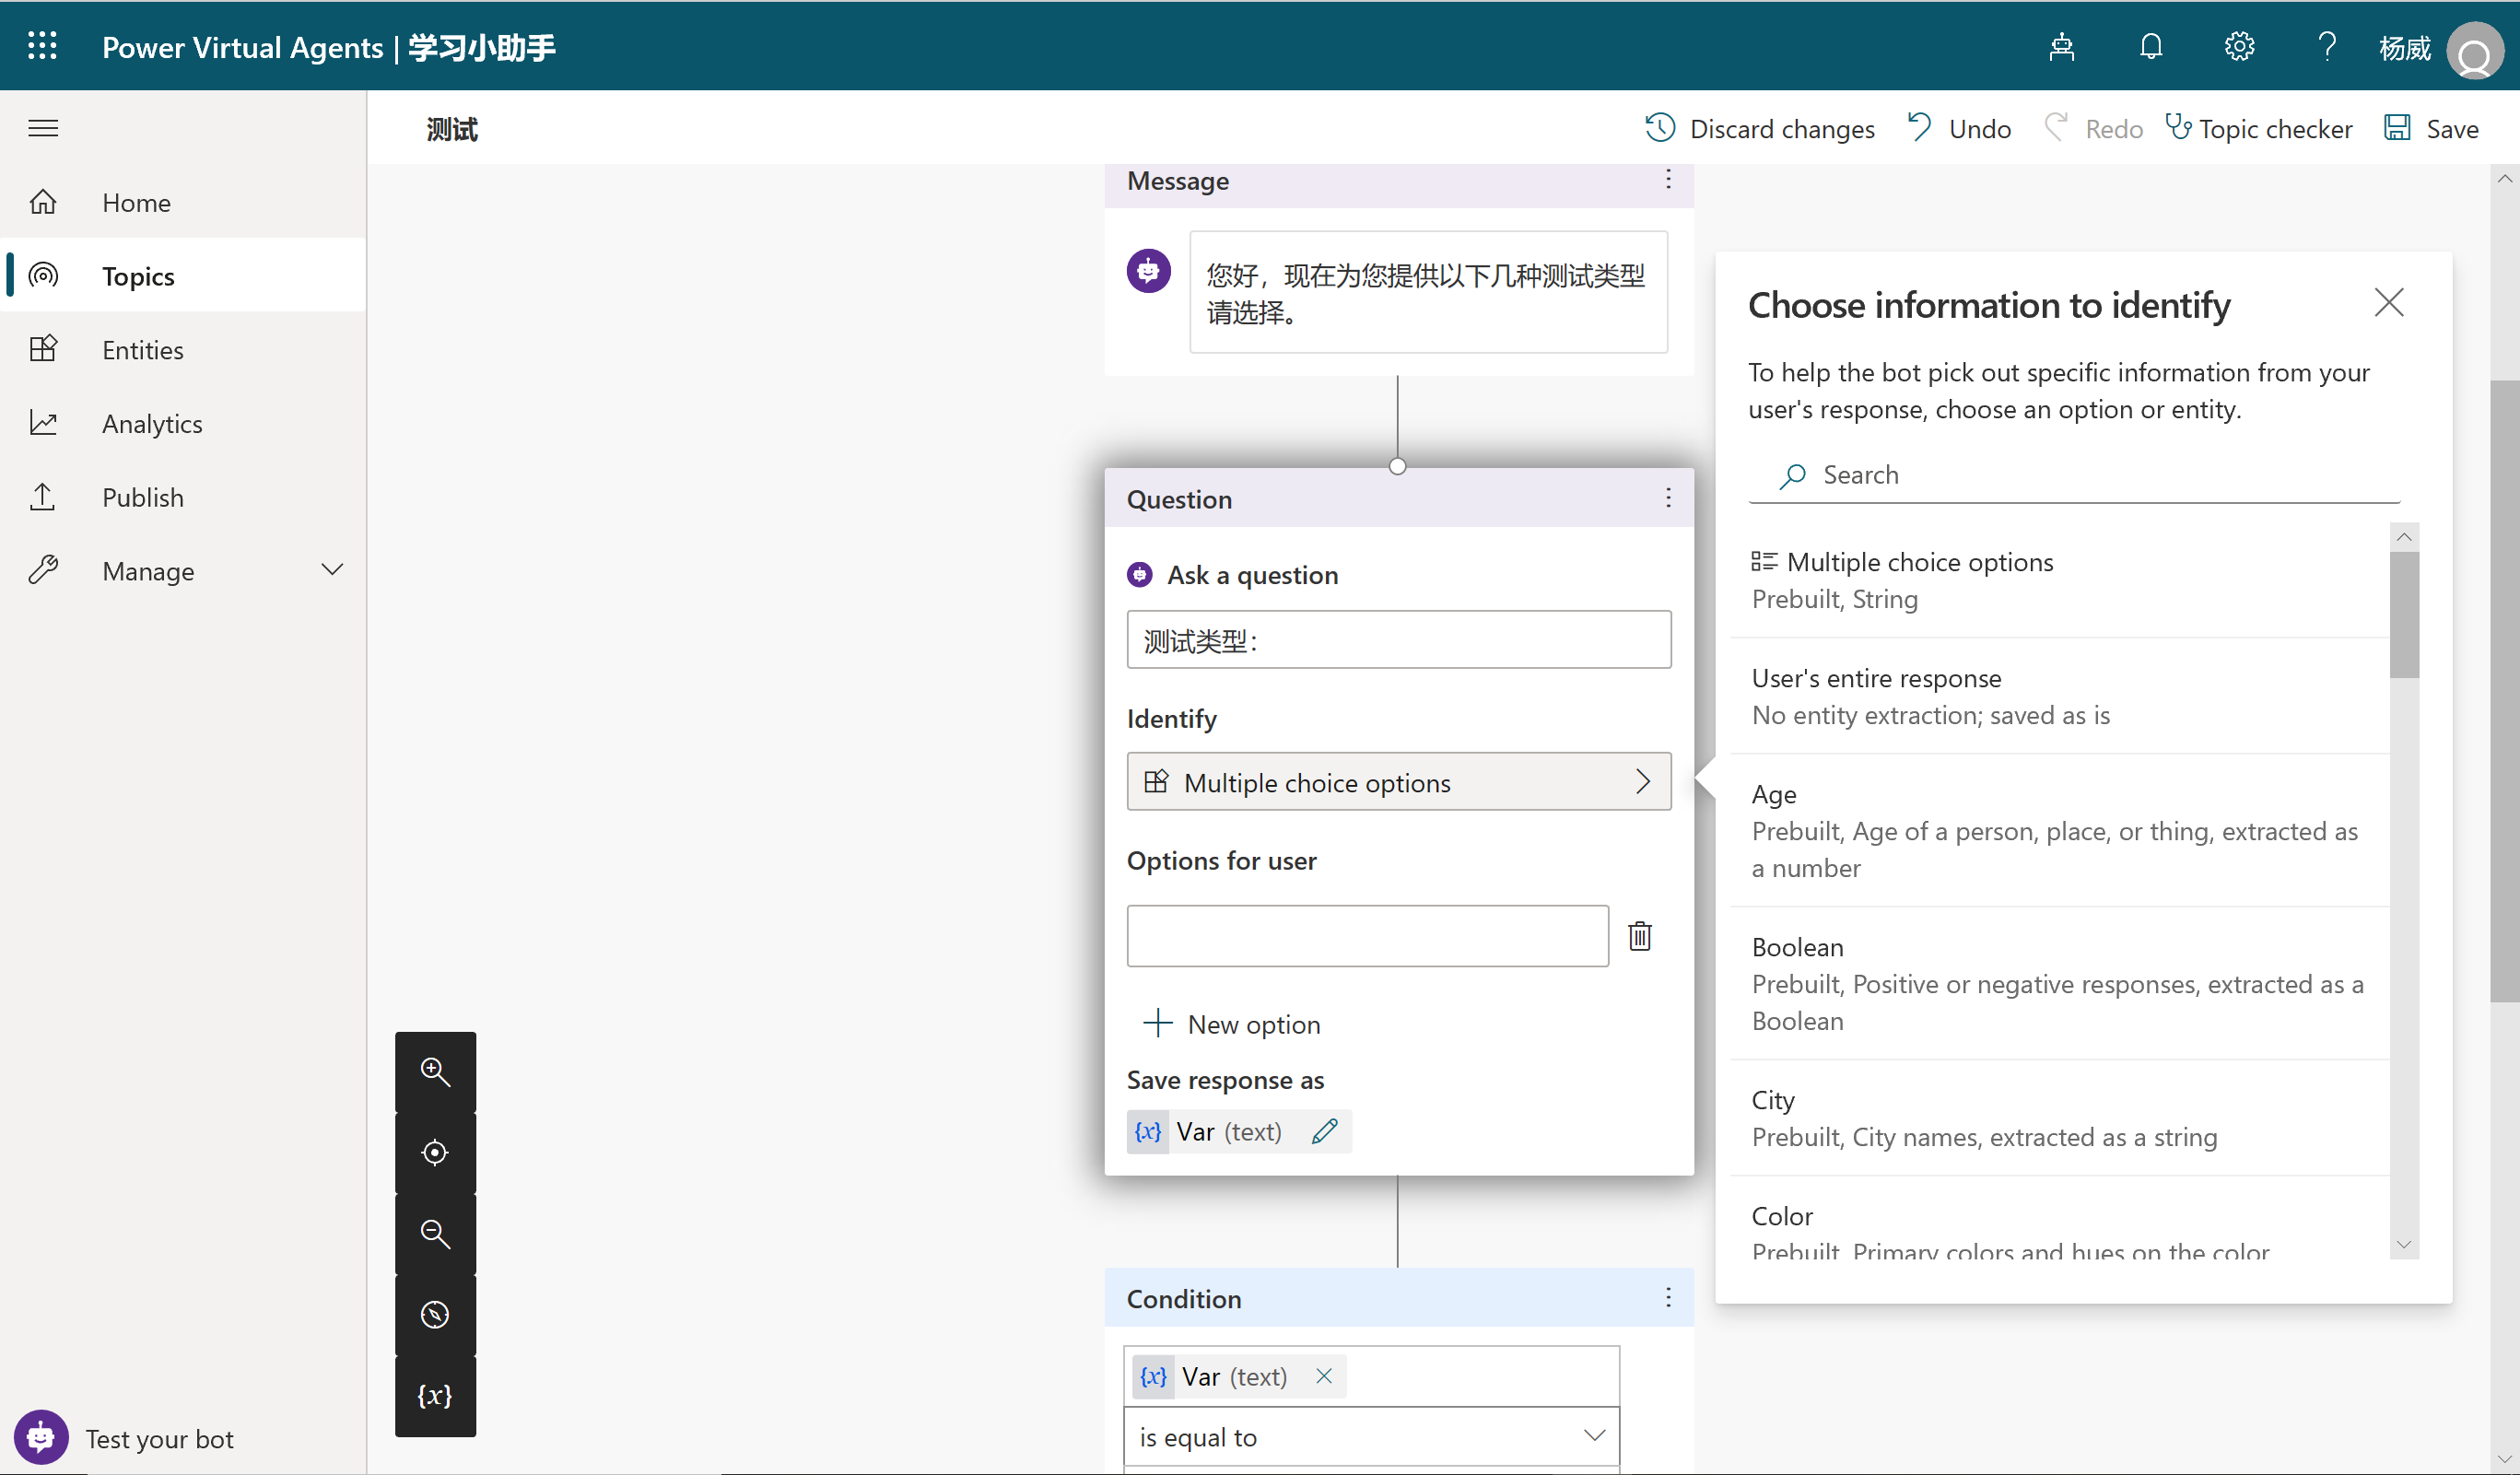The width and height of the screenshot is (2520, 1475).
Task: Click the canvas zoom in icon
Action: (x=435, y=1071)
